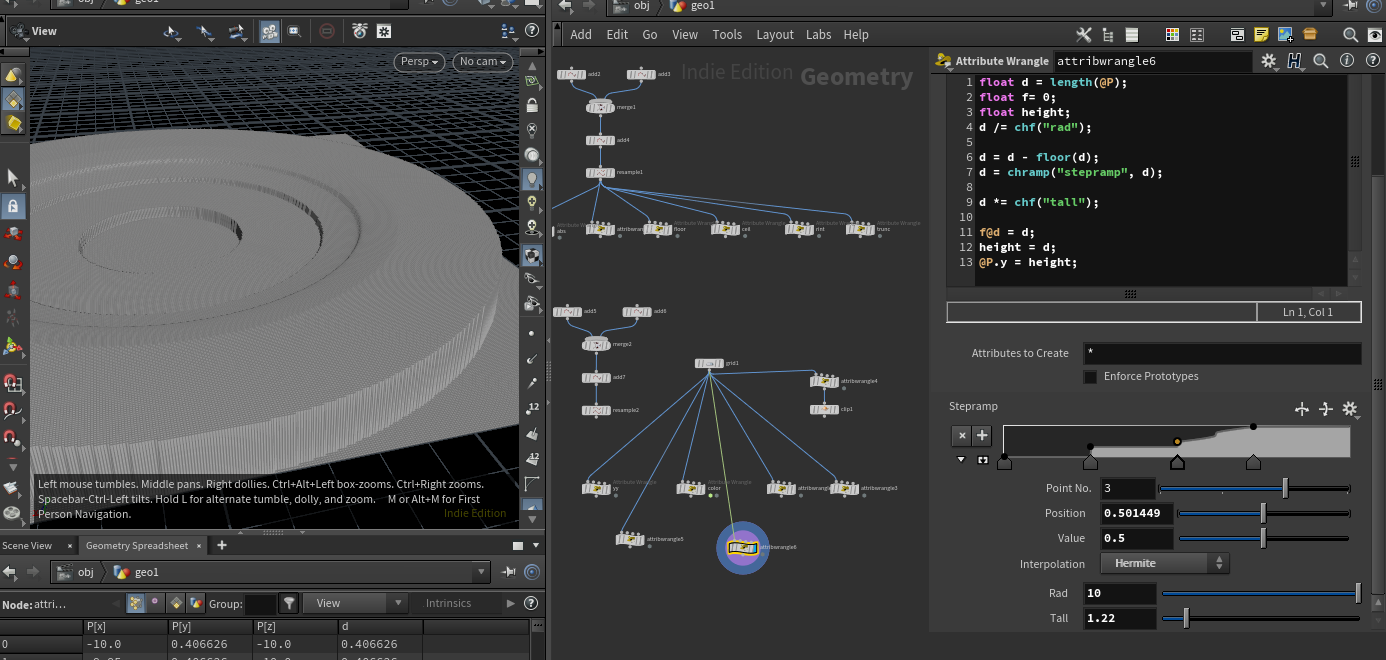Adjust the ramp Position slider
Viewport: 1386px width, 660px height.
pos(1265,514)
